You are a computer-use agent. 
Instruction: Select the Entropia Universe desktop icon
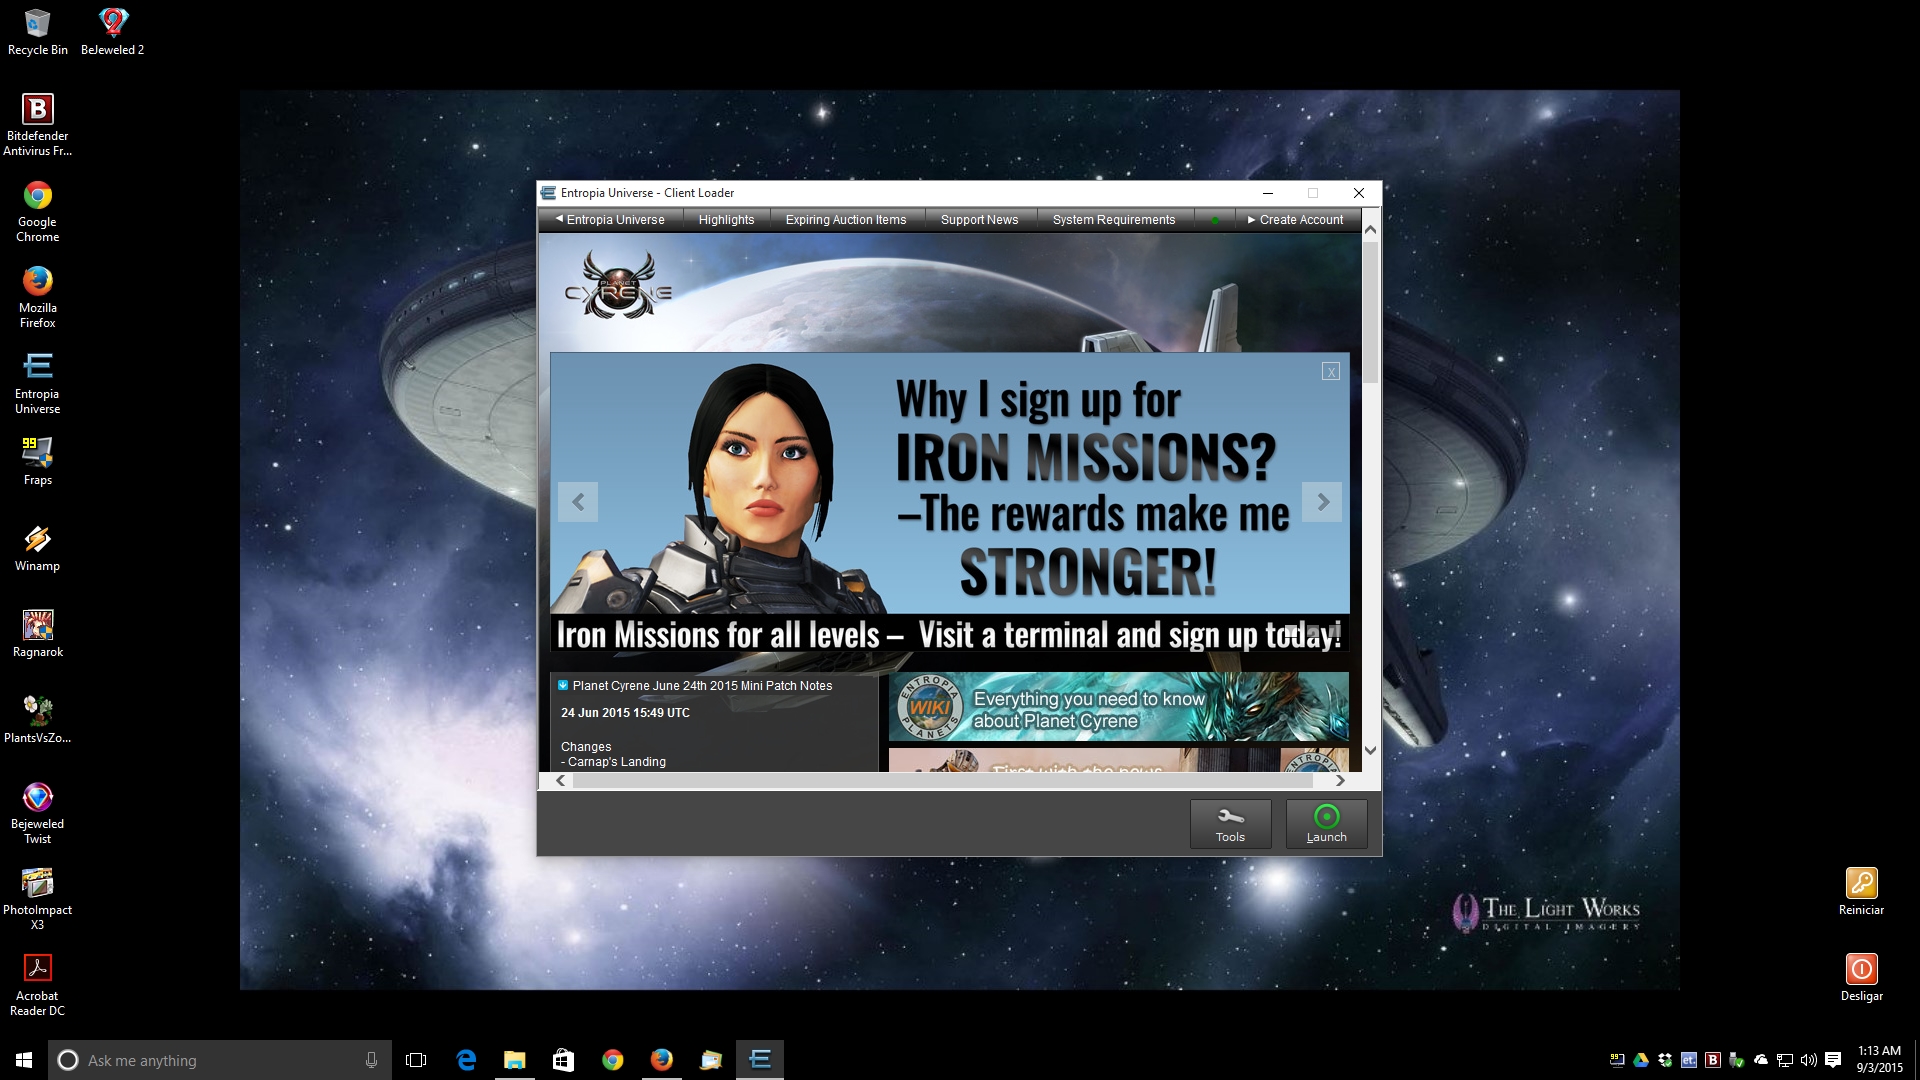tap(37, 383)
